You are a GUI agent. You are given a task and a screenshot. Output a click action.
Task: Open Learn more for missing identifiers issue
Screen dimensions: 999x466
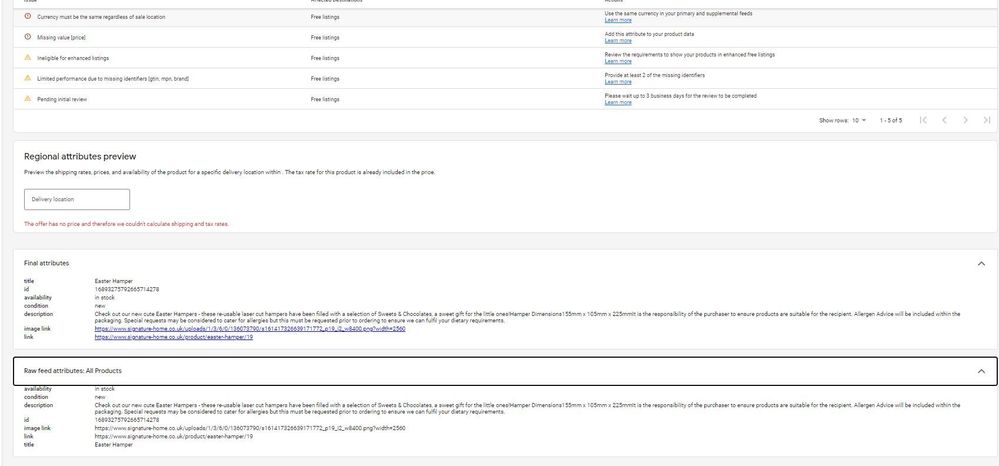(618, 82)
